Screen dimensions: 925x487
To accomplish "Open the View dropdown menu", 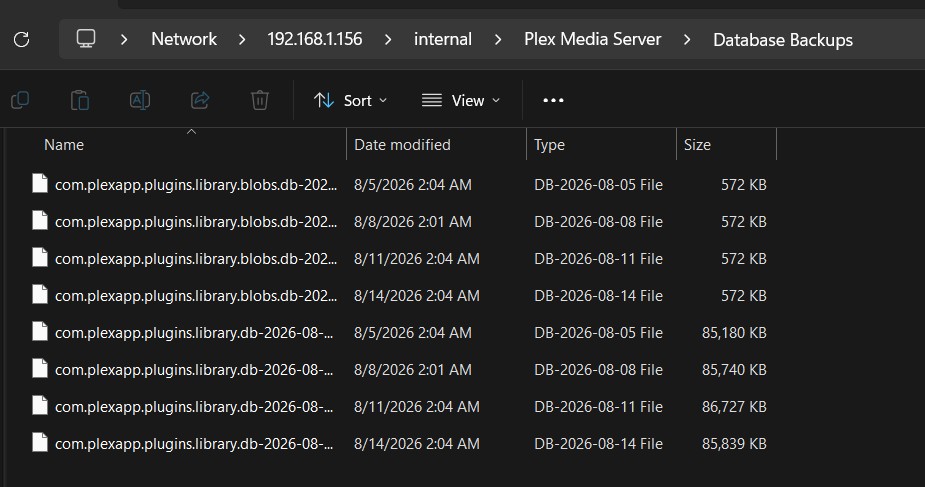I will coord(461,101).
